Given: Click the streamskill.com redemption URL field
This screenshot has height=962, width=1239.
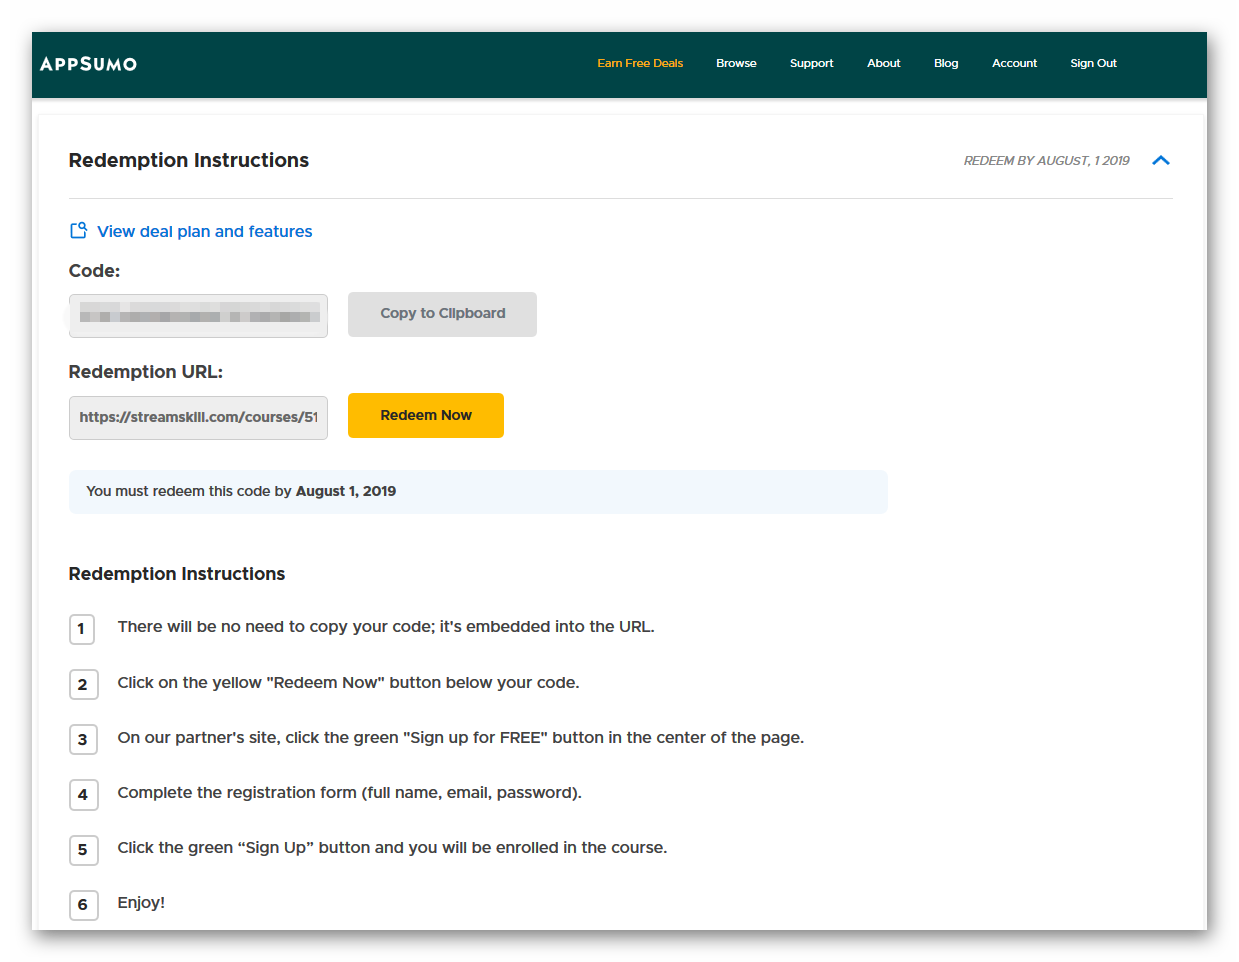Looking at the screenshot, I should click(x=198, y=417).
